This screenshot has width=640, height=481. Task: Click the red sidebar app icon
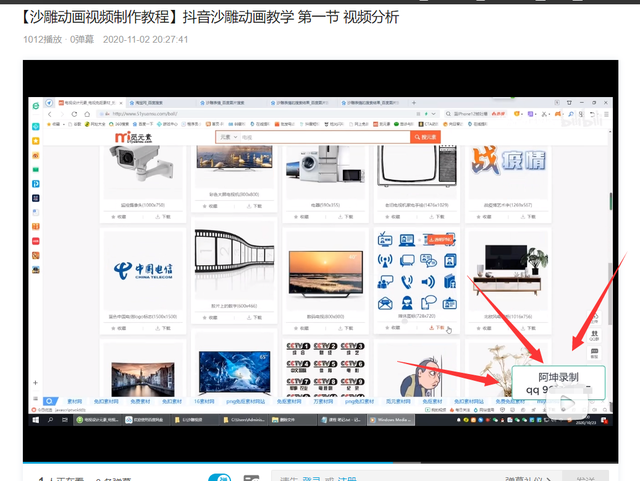36,241
